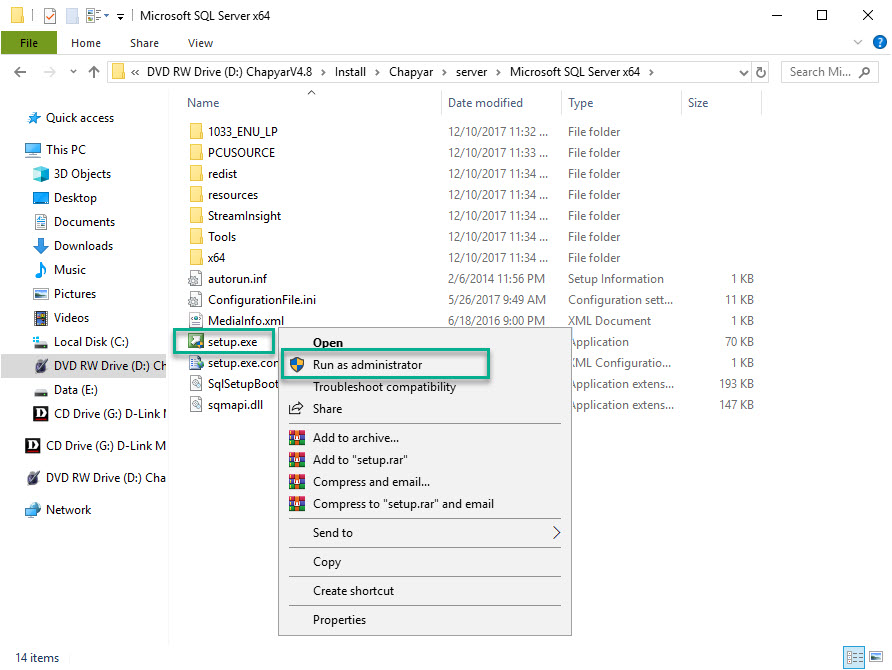892x670 pixels.
Task: Choose Compress to "setup.rar" and email
Action: [x=425, y=504]
